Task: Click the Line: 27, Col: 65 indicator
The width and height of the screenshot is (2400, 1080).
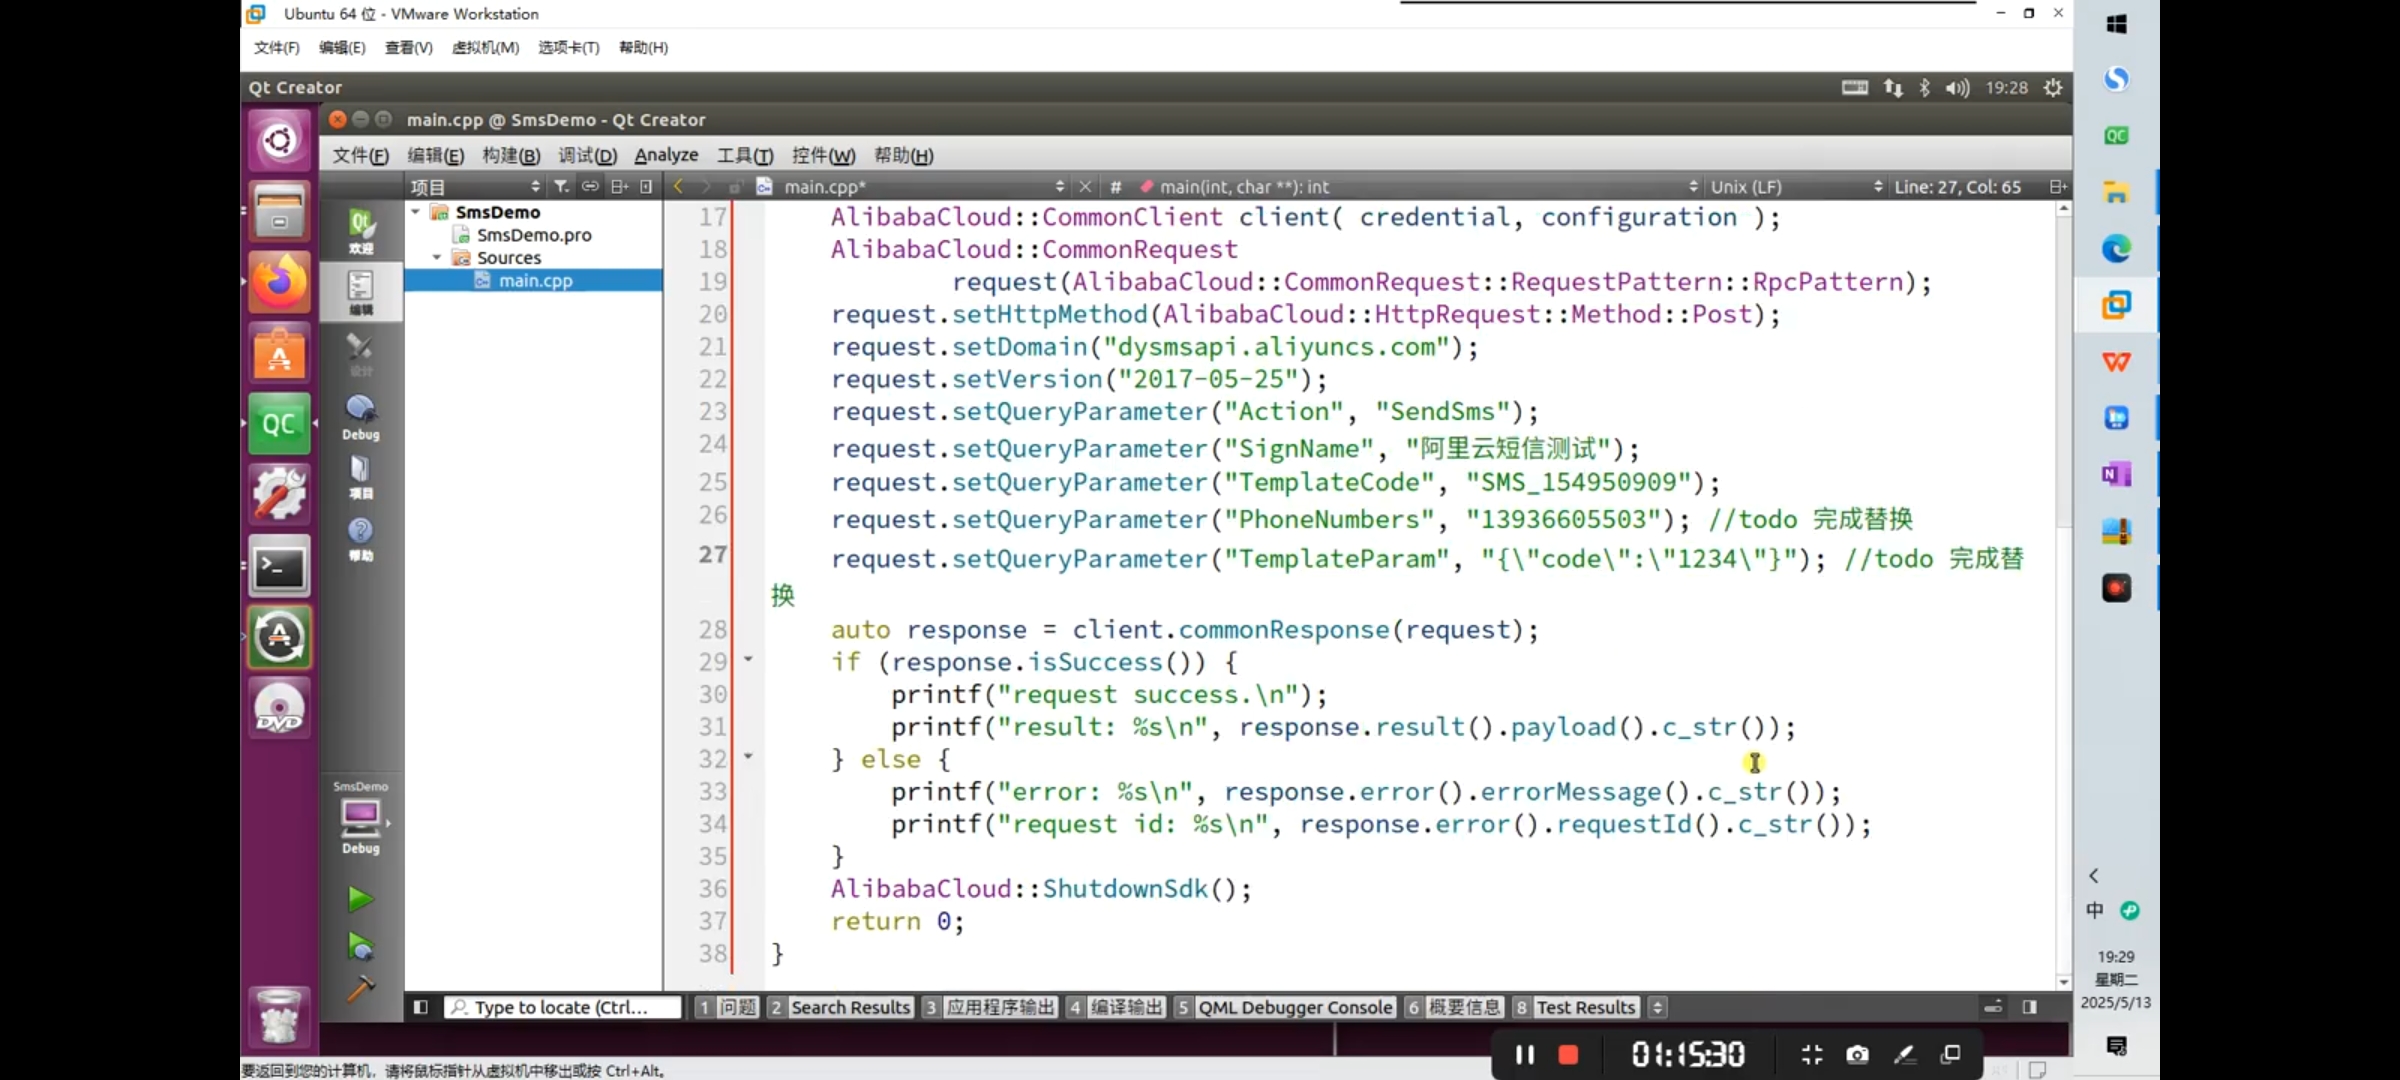Action: click(1957, 186)
